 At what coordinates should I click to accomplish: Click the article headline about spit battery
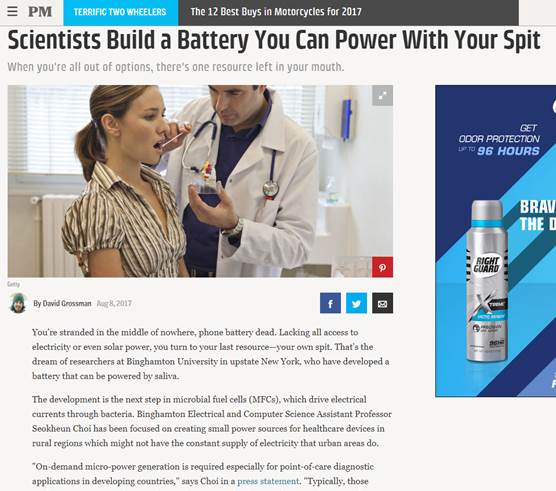[x=274, y=40]
